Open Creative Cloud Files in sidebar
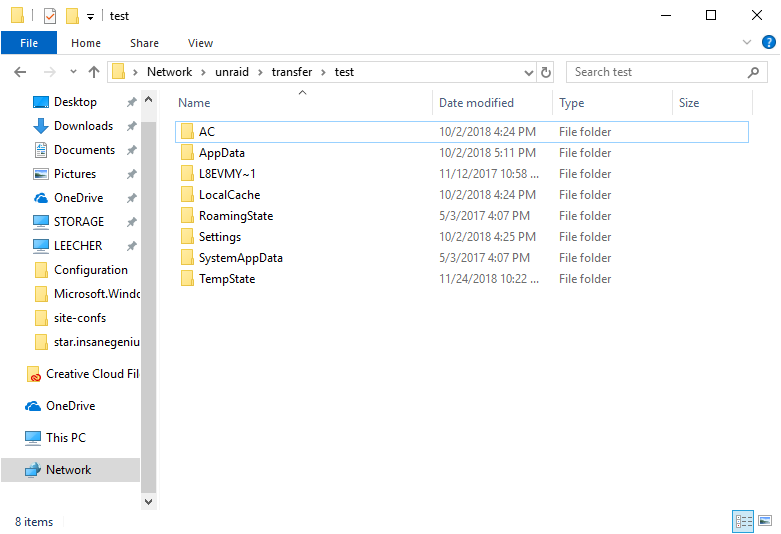Screen dimensions: 781x534 83,374
